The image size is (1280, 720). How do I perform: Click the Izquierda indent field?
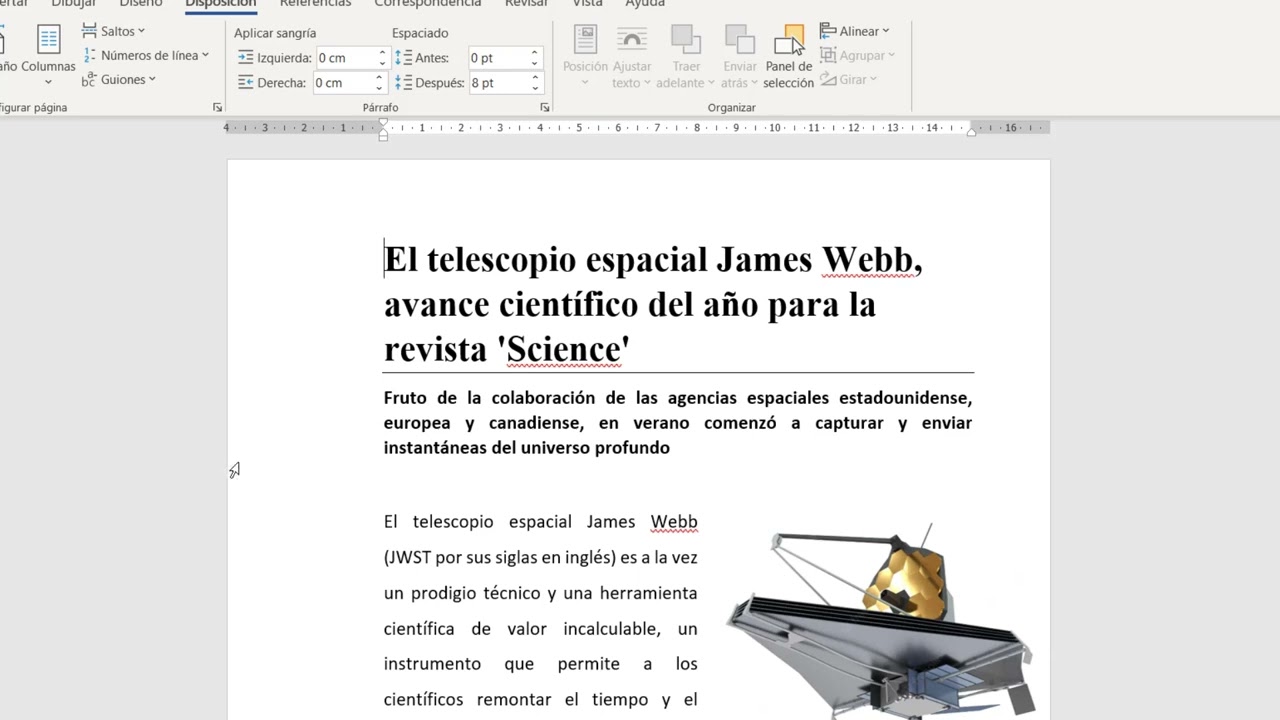[x=345, y=58]
